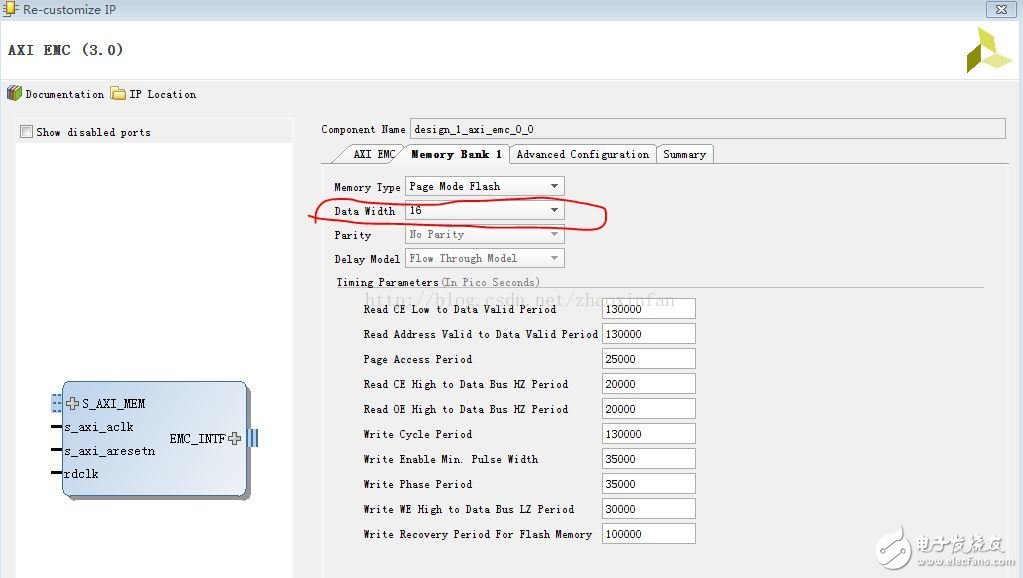Screen dimensions: 1023x578
Task: Close the Re-customize IP dialog
Action: 999,9
